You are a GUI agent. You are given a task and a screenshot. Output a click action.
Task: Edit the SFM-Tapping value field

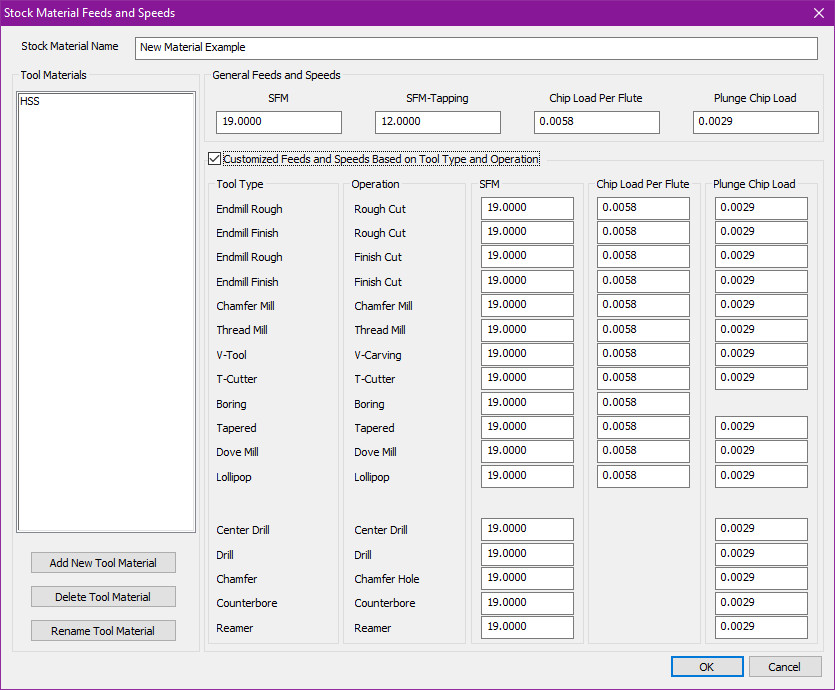(437, 121)
